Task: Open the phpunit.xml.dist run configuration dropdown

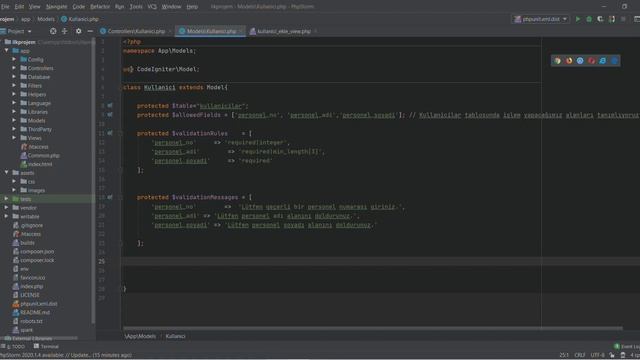Action: (540, 19)
